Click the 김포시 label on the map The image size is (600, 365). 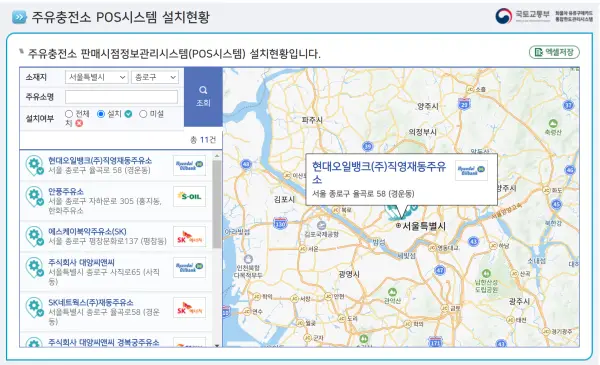point(284,199)
